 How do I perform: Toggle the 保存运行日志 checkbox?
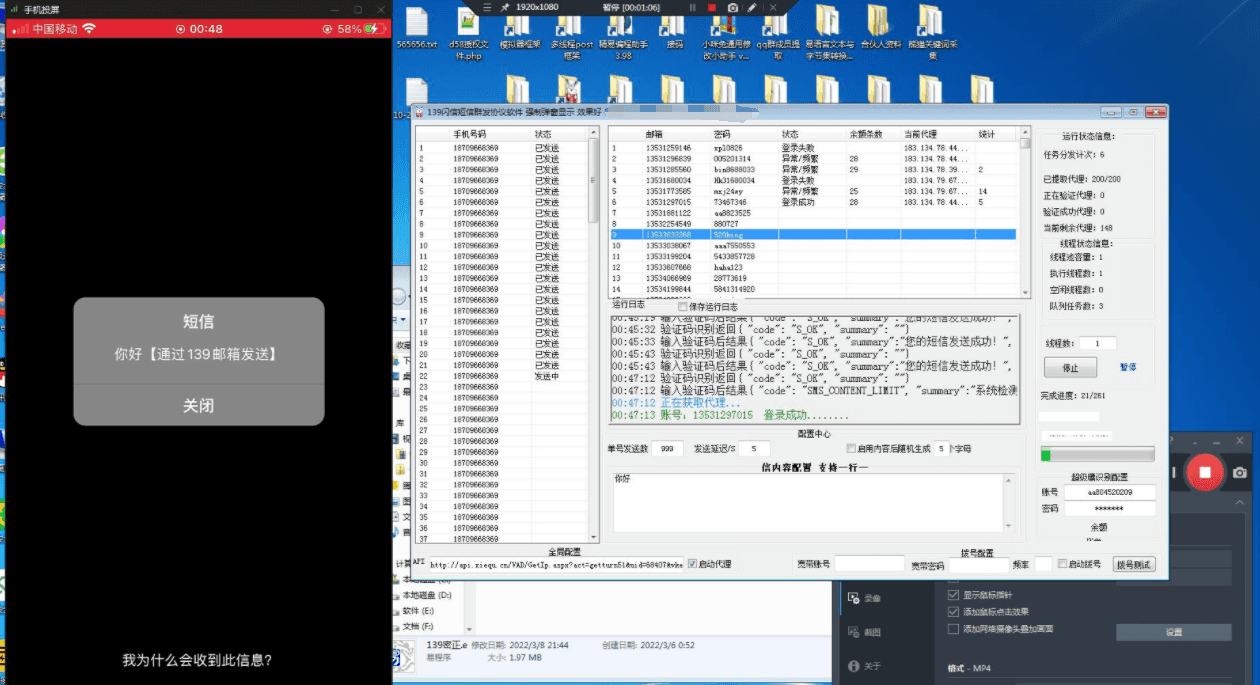coord(683,306)
